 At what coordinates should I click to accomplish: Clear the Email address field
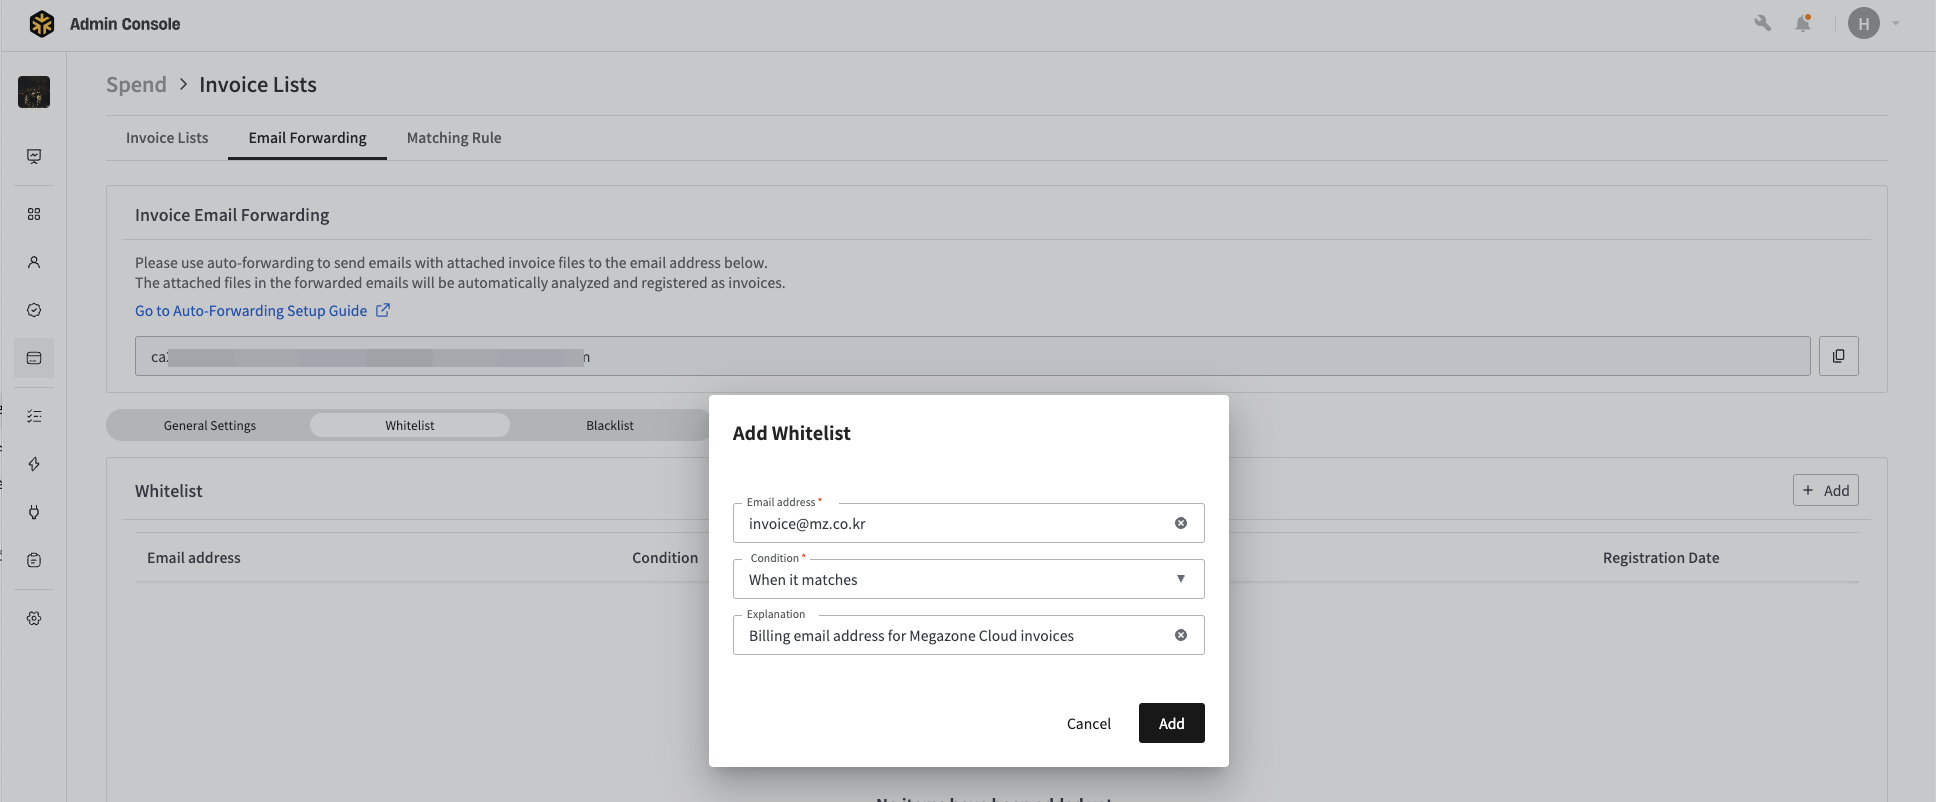click(1180, 523)
